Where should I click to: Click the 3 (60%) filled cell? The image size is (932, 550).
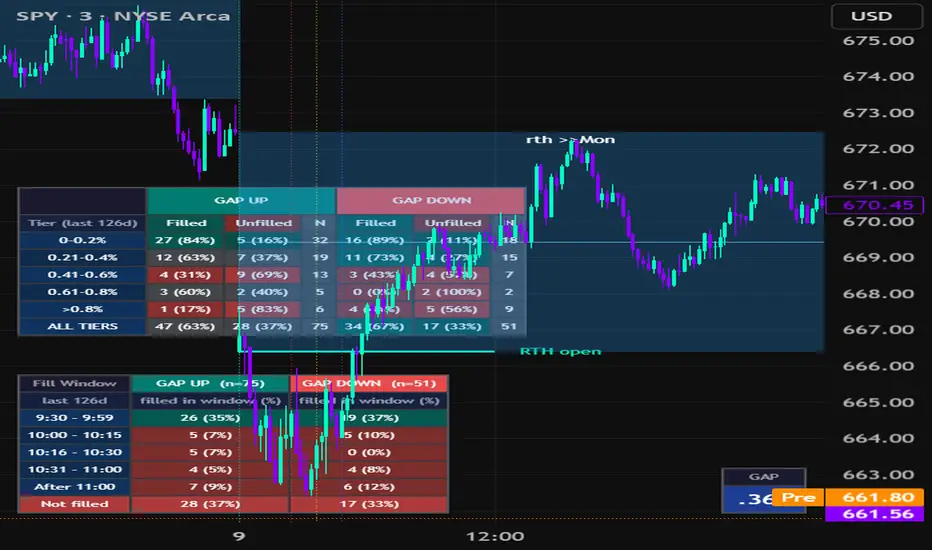(x=185, y=292)
